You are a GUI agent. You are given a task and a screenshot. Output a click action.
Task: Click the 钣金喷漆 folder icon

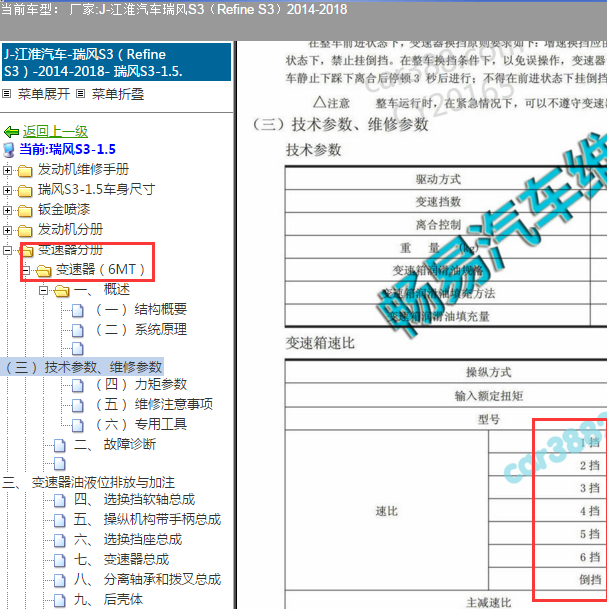click(x=25, y=211)
